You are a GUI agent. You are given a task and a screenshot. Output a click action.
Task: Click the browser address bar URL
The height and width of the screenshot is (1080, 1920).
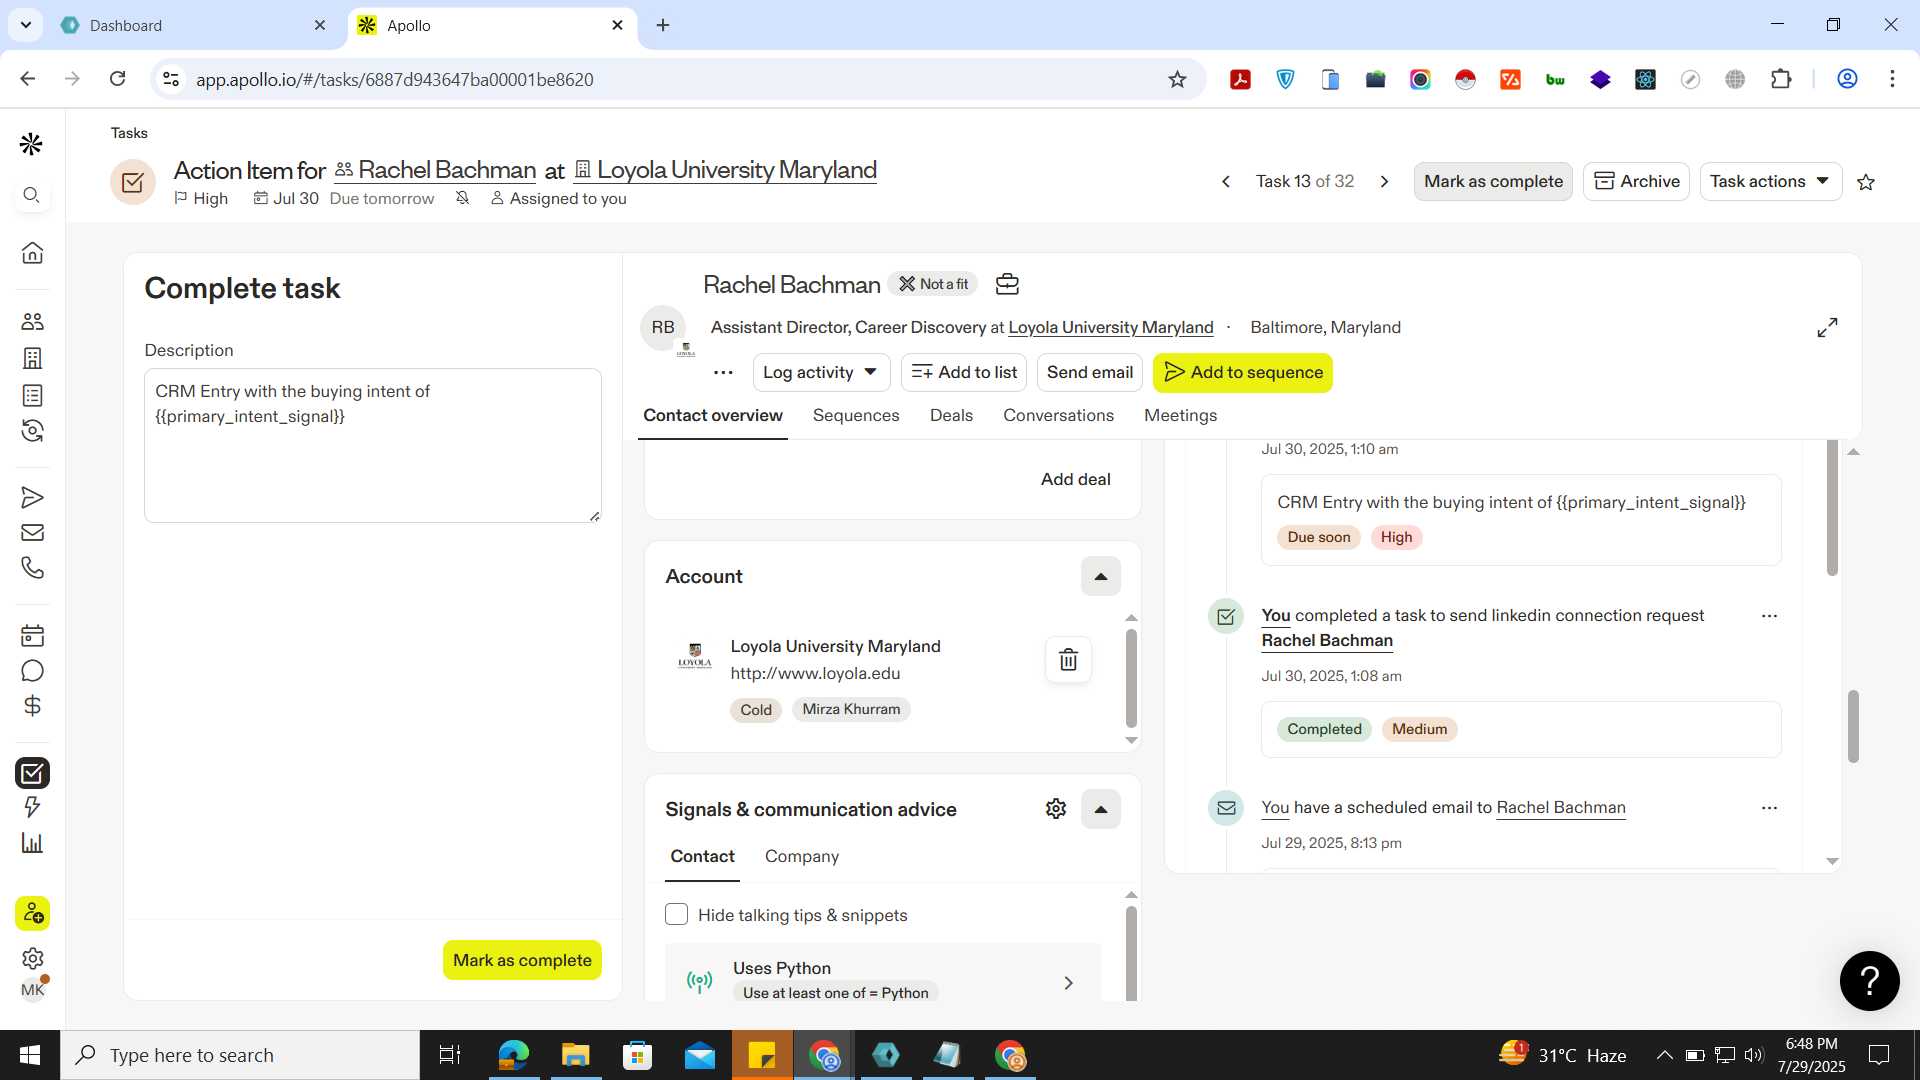point(394,80)
